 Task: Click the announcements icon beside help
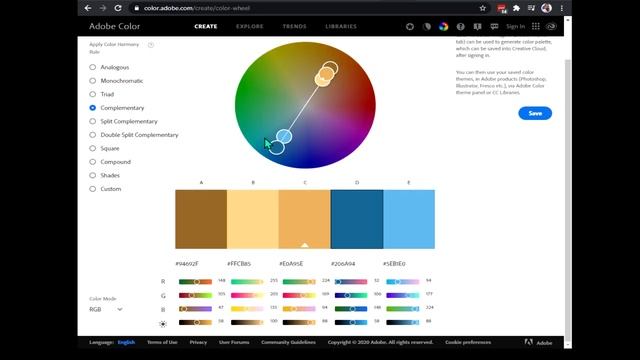pyautogui.click(x=477, y=27)
